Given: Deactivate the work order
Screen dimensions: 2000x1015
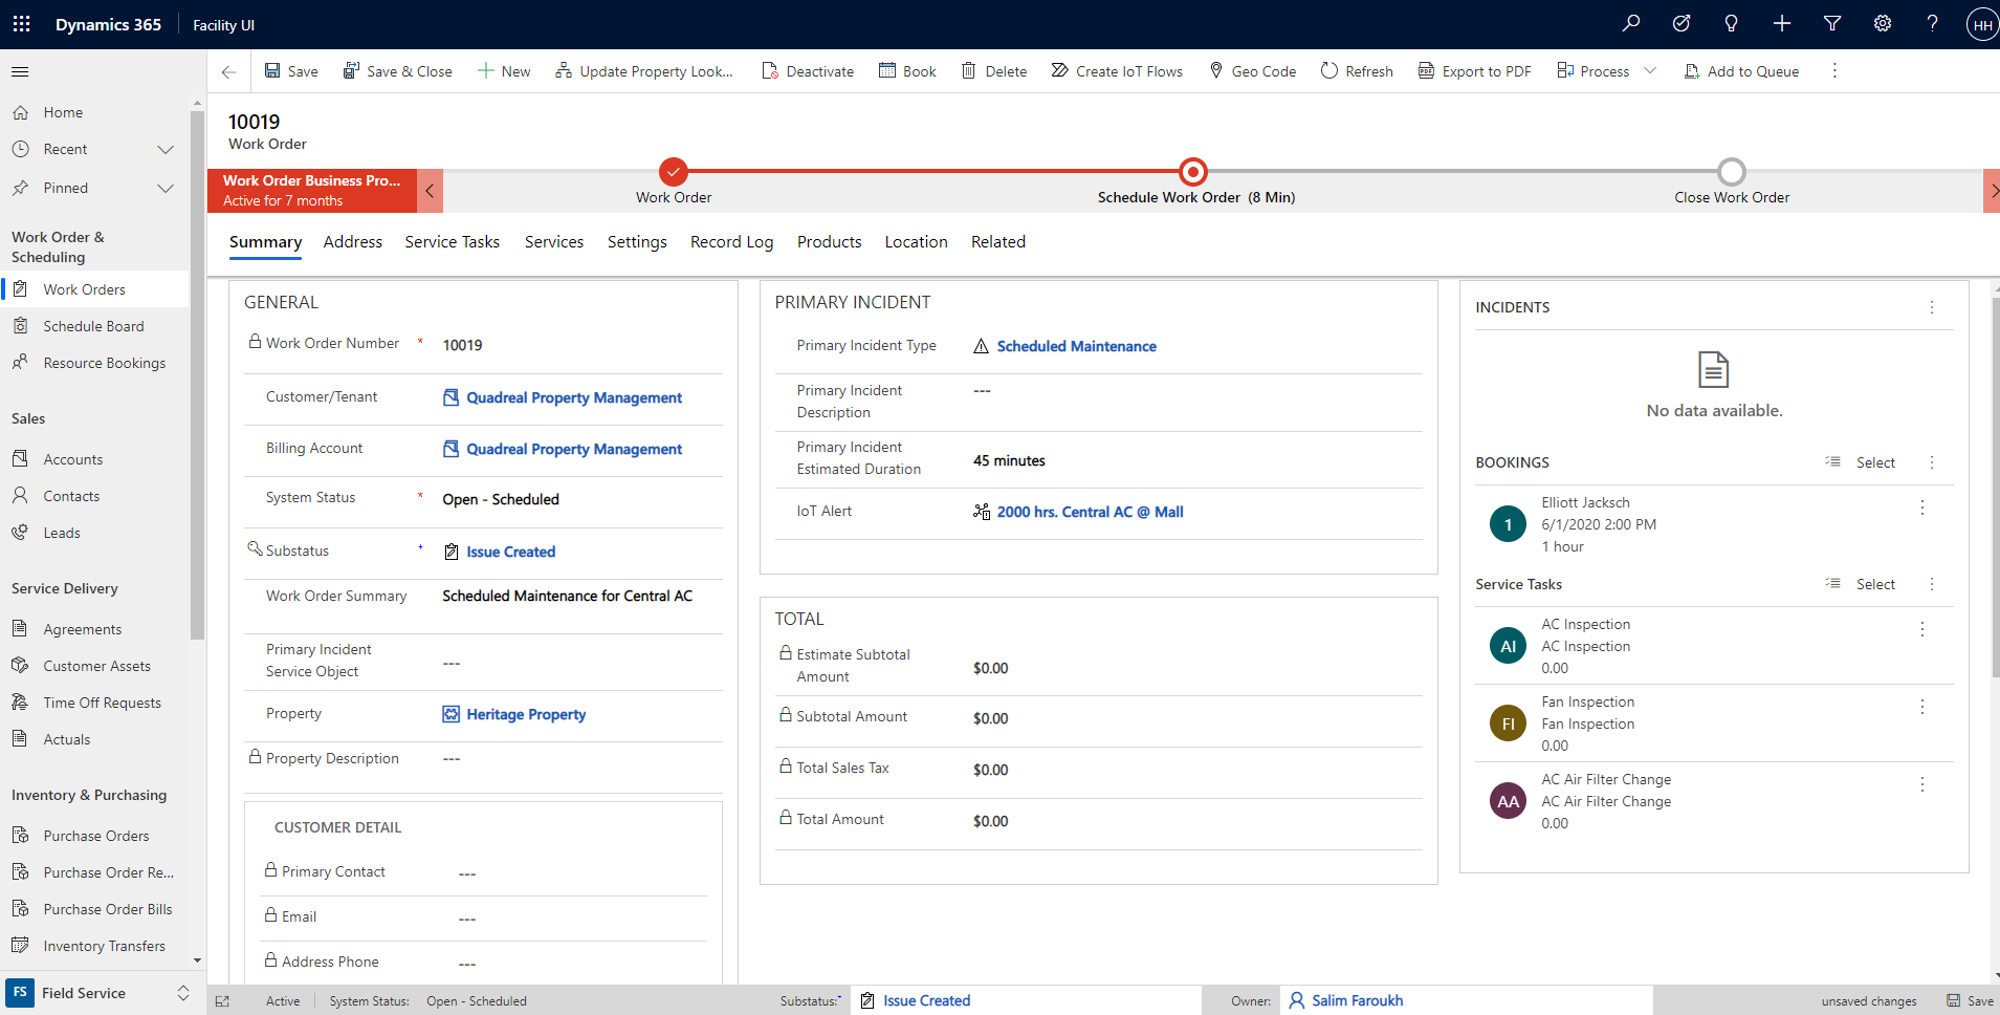Looking at the screenshot, I should pos(808,71).
